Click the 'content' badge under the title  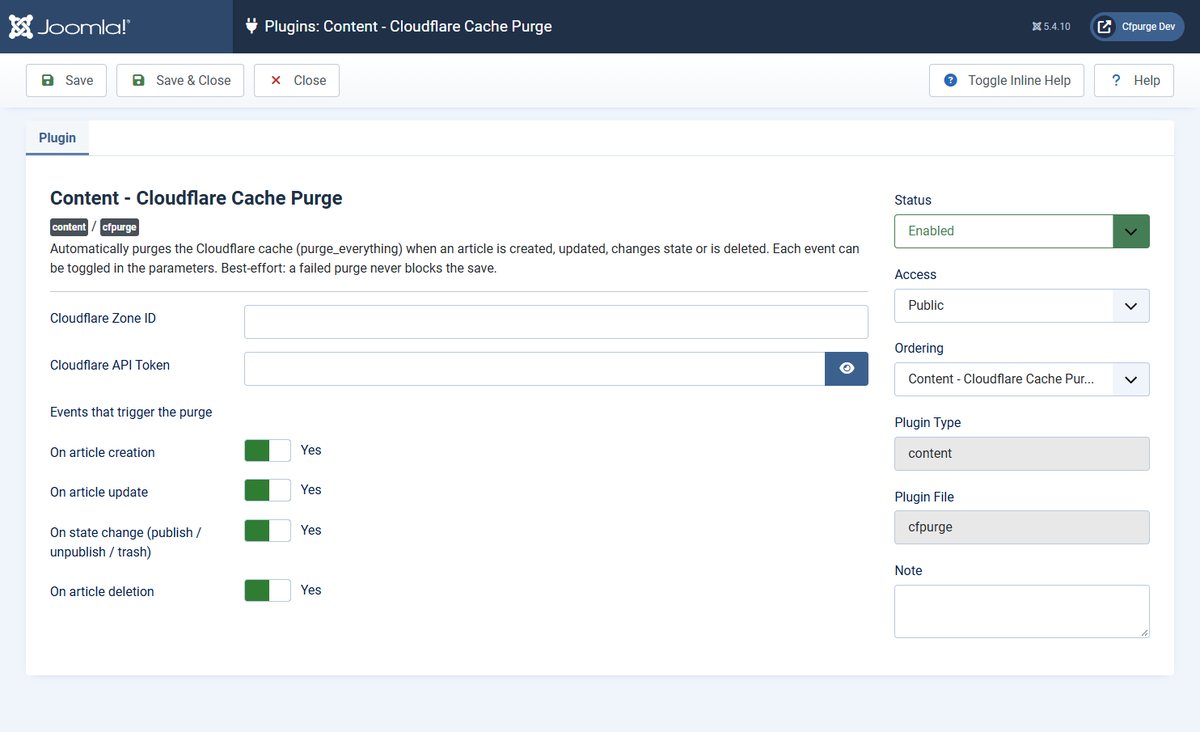69,227
